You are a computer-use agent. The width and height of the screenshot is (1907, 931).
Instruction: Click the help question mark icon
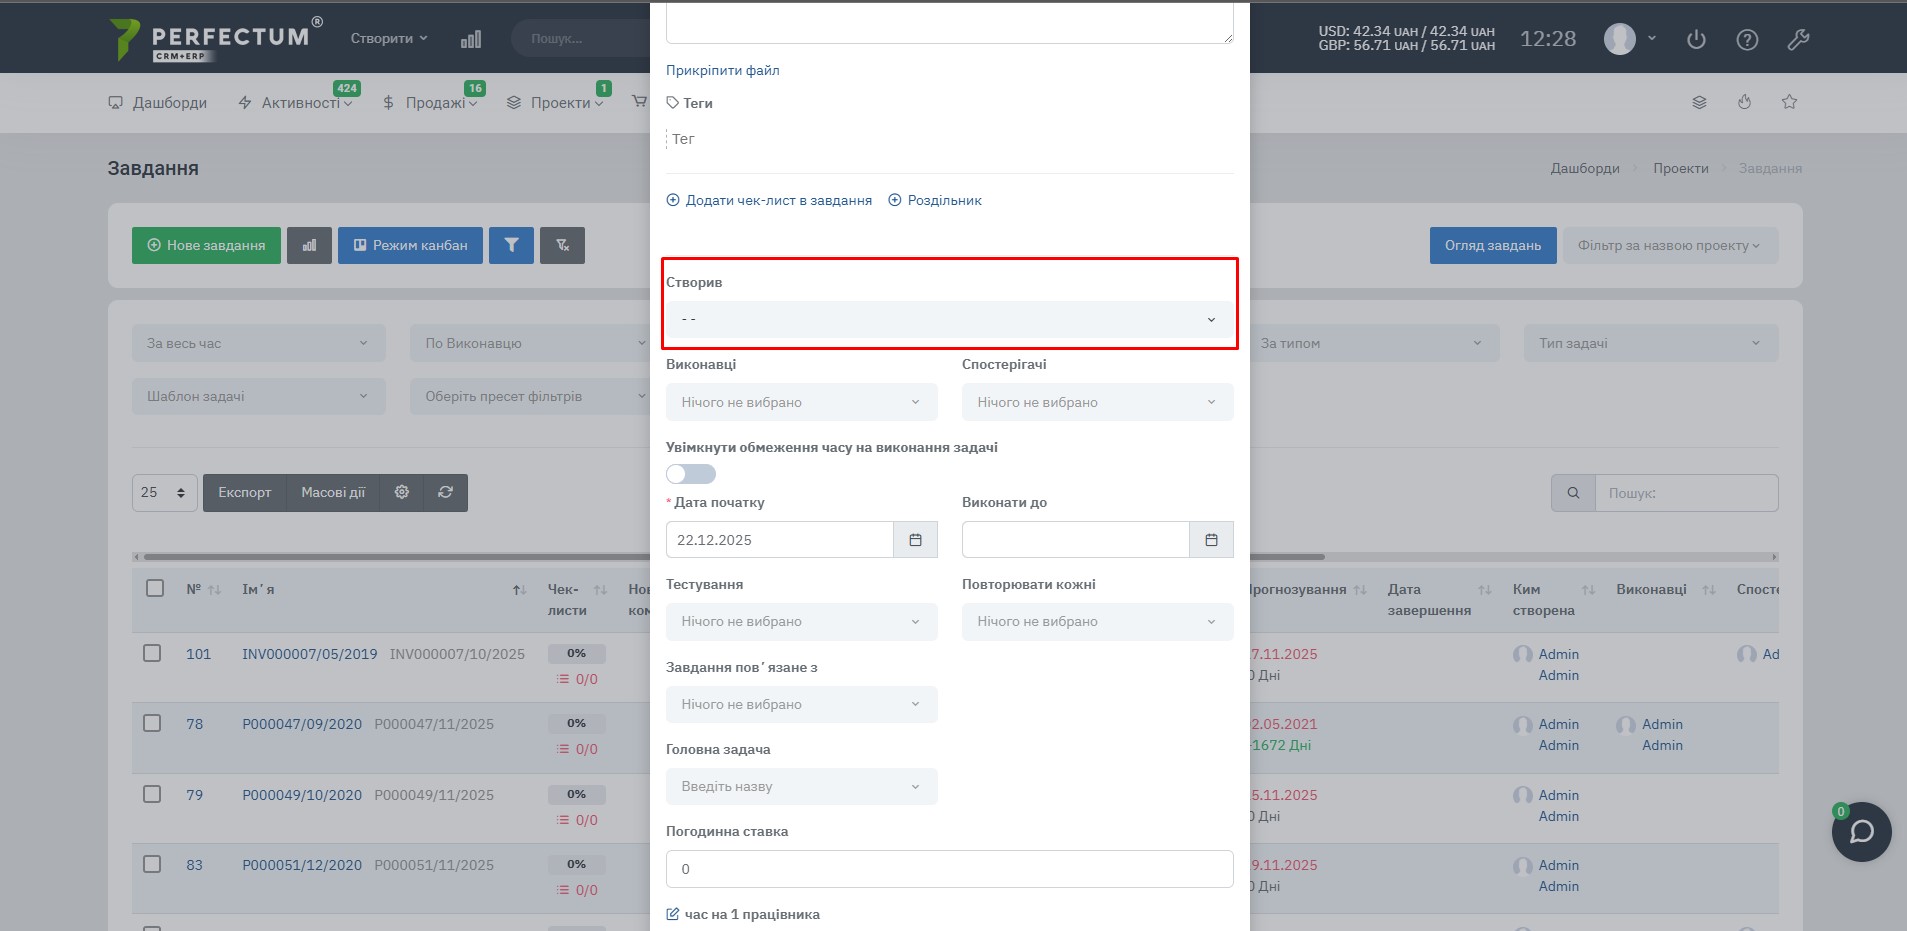(x=1746, y=40)
